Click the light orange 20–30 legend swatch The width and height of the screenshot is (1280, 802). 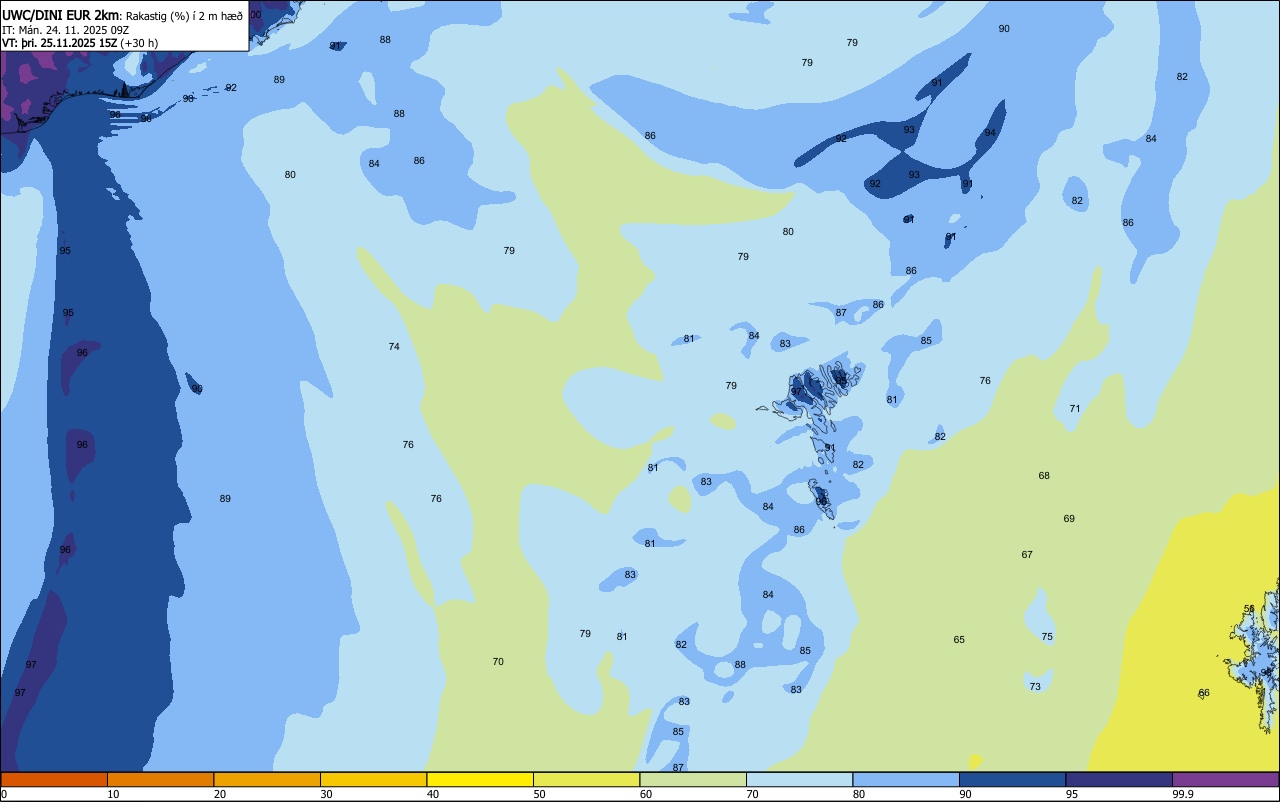(267, 779)
